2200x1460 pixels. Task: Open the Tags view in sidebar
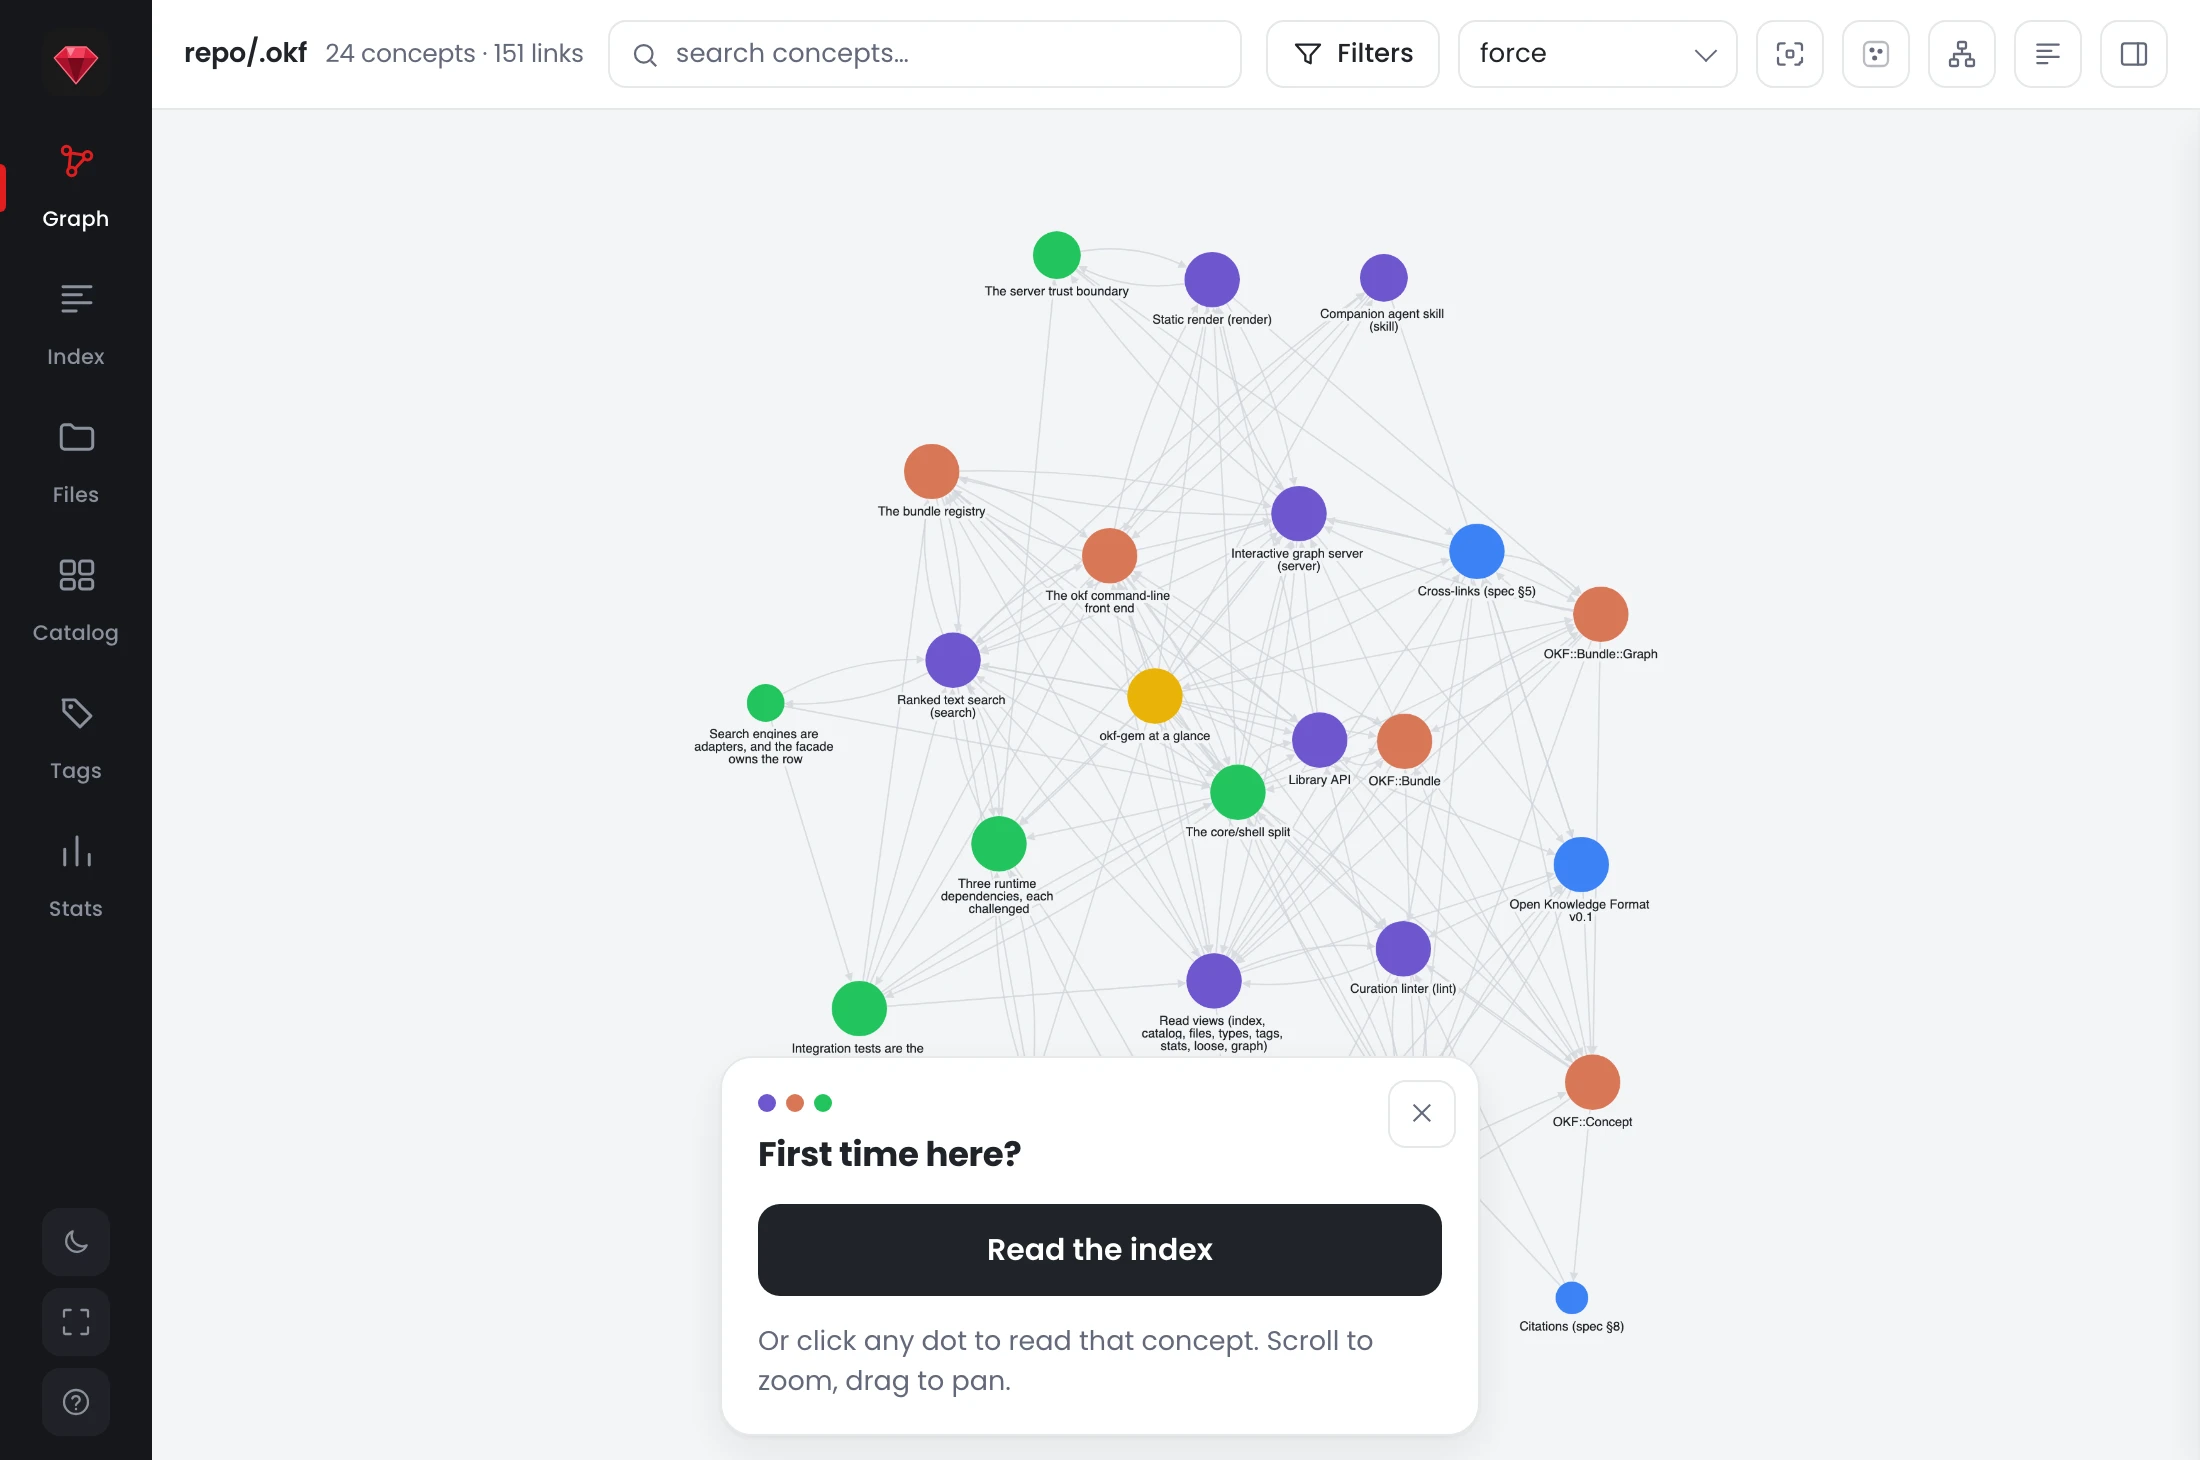click(76, 739)
